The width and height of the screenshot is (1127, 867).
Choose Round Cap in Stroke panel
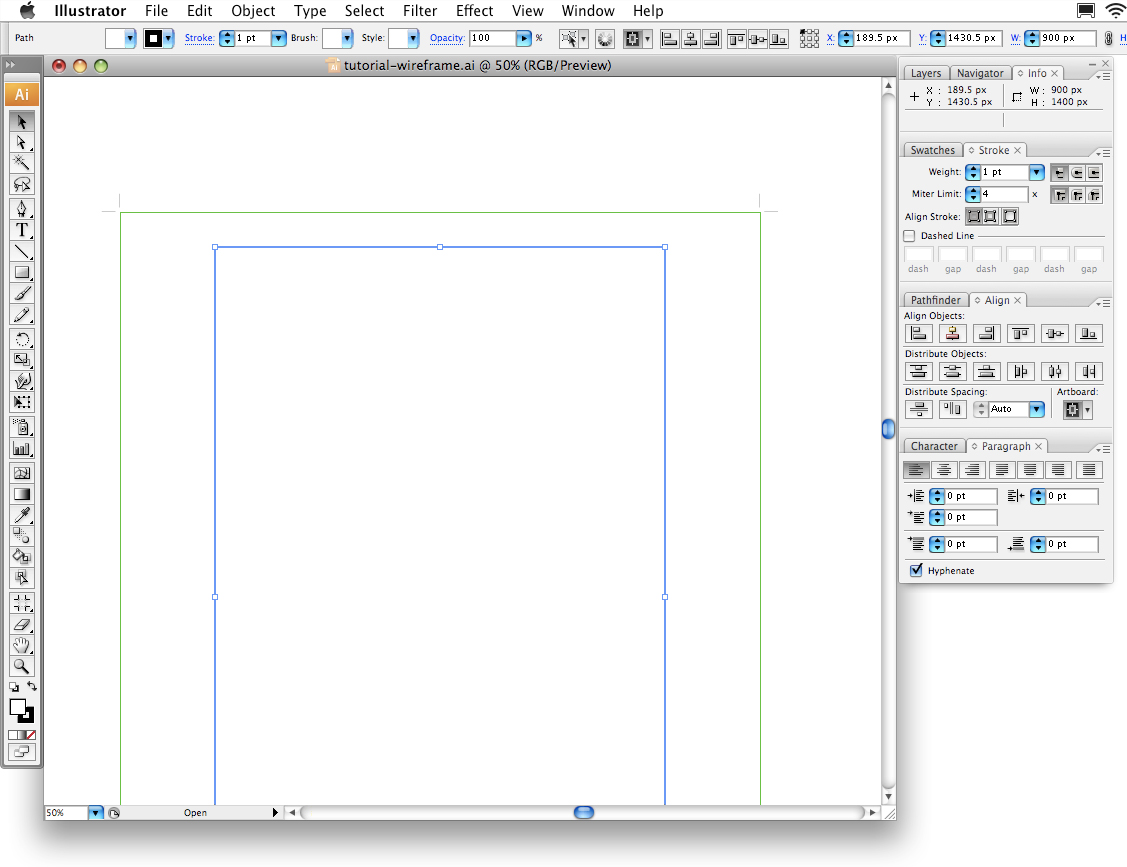[x=1077, y=173]
